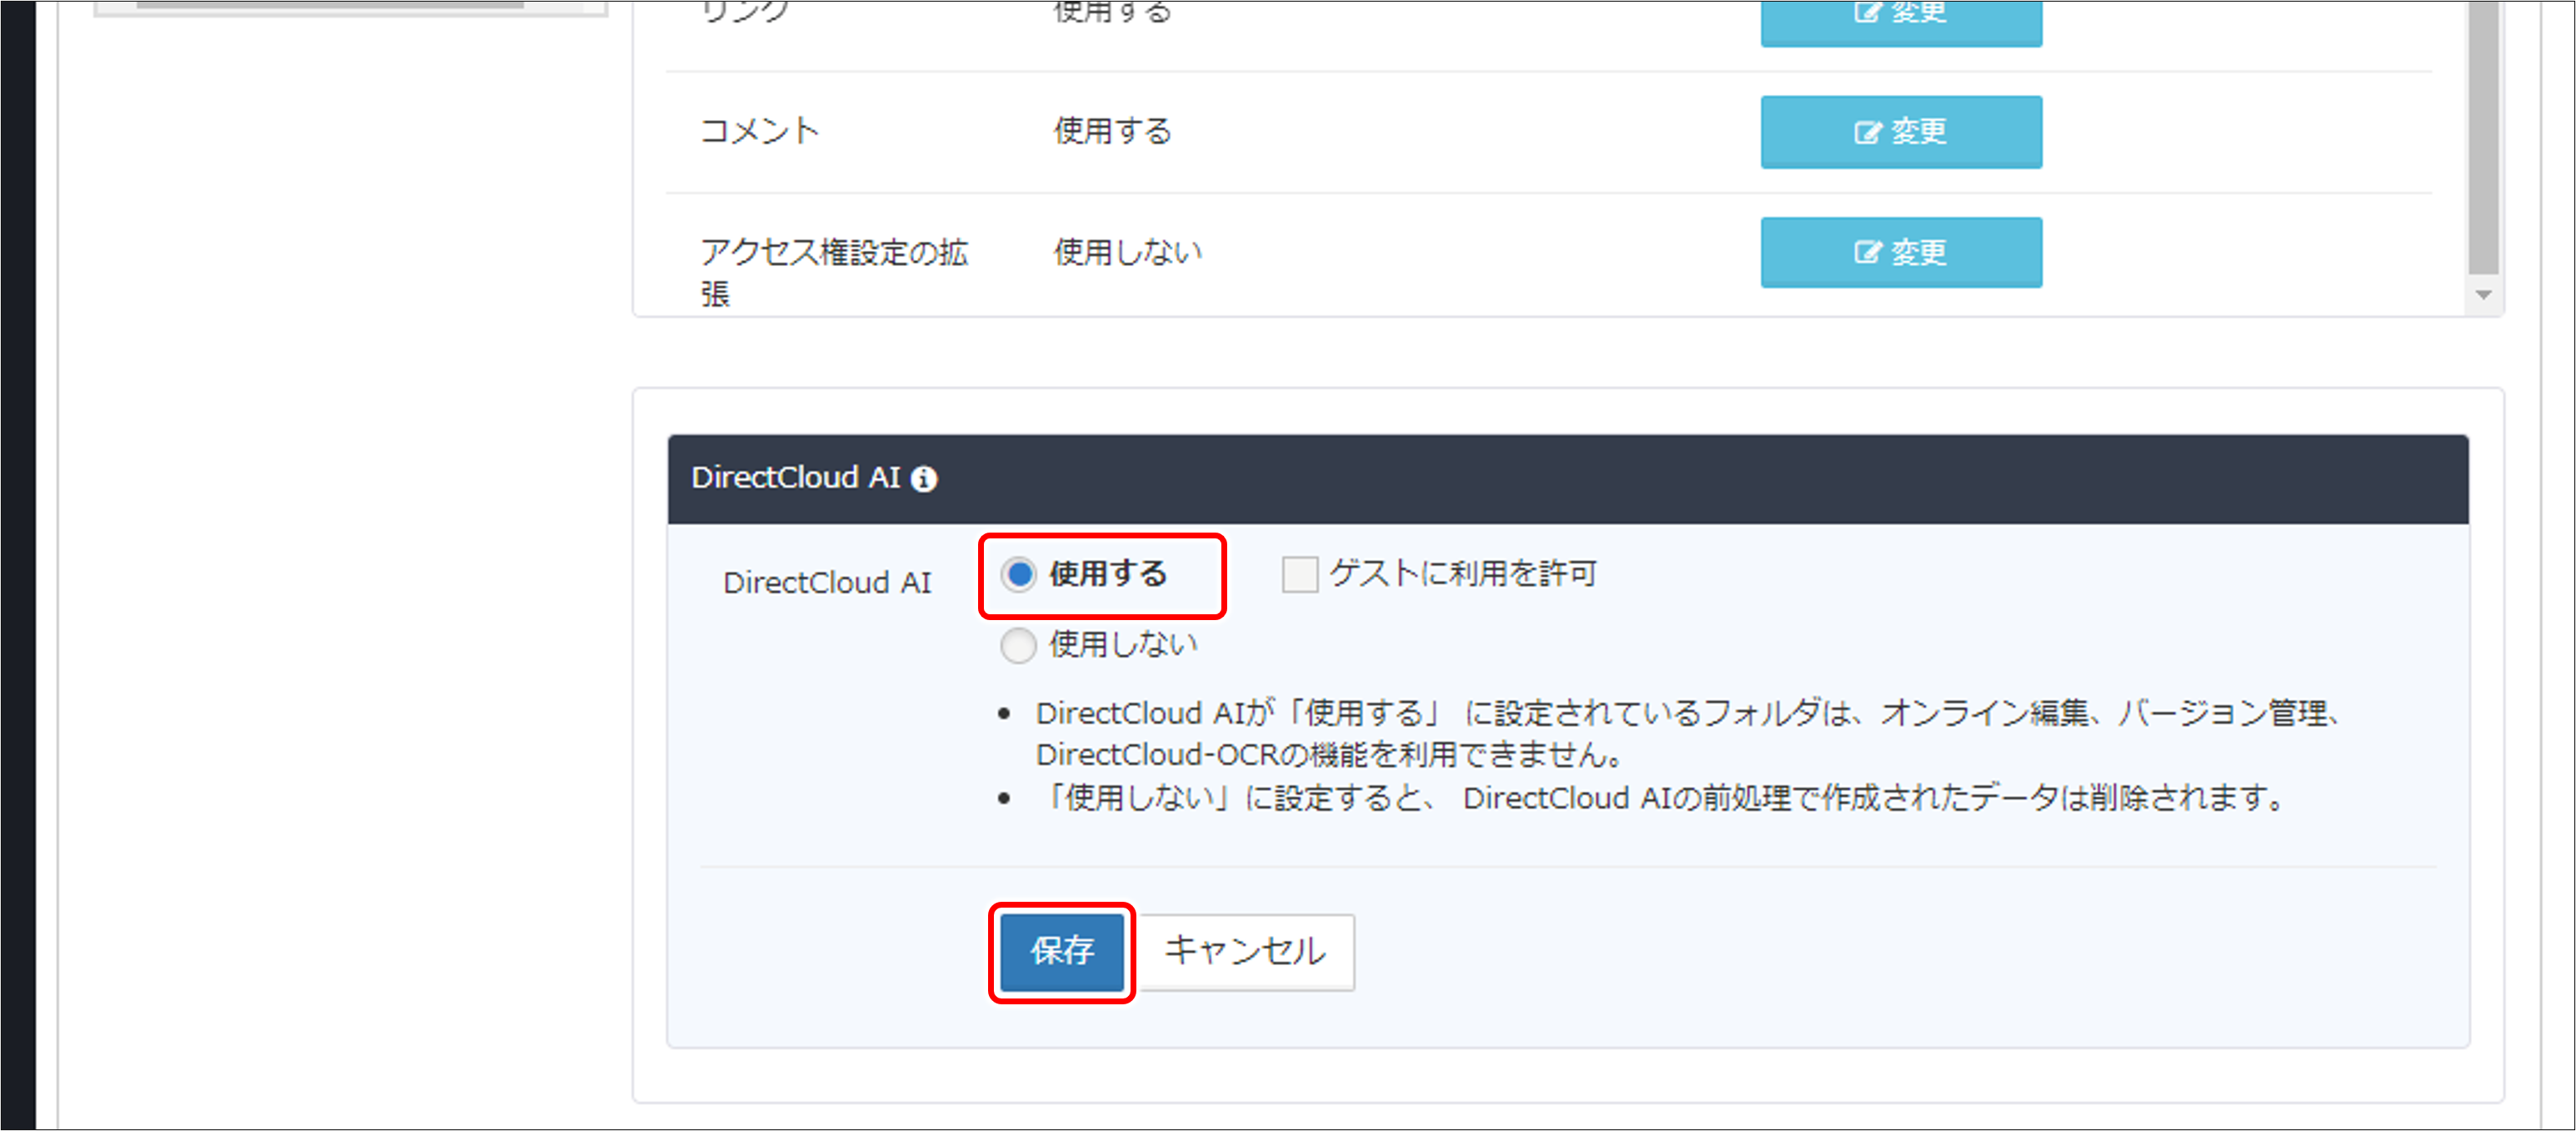The width and height of the screenshot is (2576, 1131).
Task: Click 使用しない value of アクセス権設定の拡張
Action: click(1123, 252)
